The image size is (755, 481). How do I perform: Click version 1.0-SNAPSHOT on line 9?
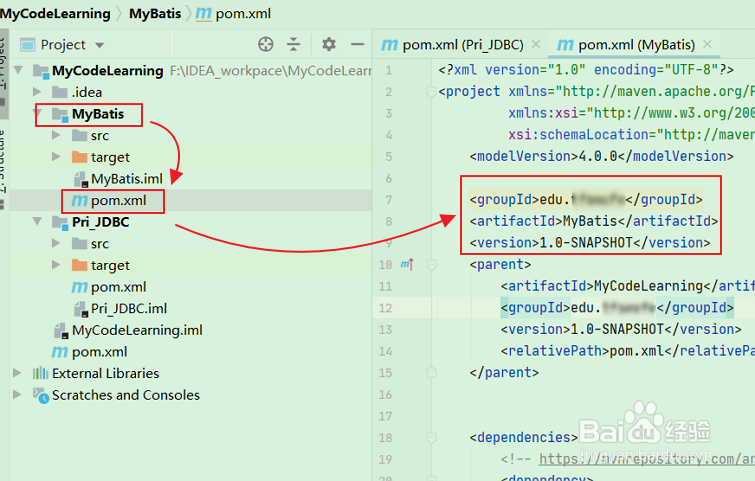pyautogui.click(x=590, y=243)
